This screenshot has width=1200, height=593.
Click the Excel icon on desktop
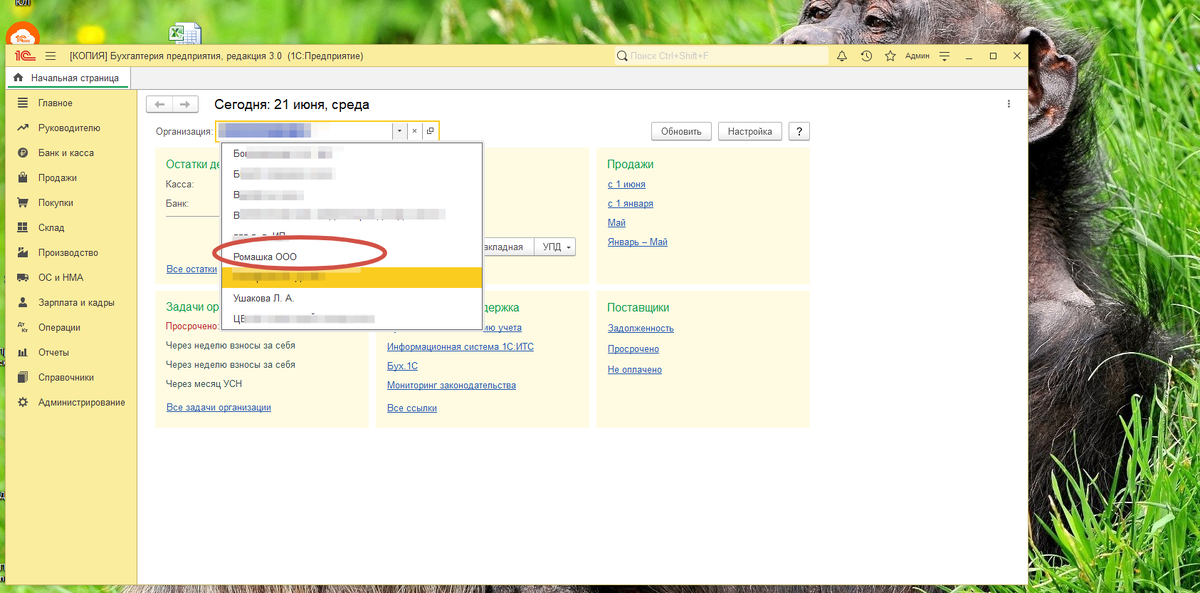click(x=183, y=33)
